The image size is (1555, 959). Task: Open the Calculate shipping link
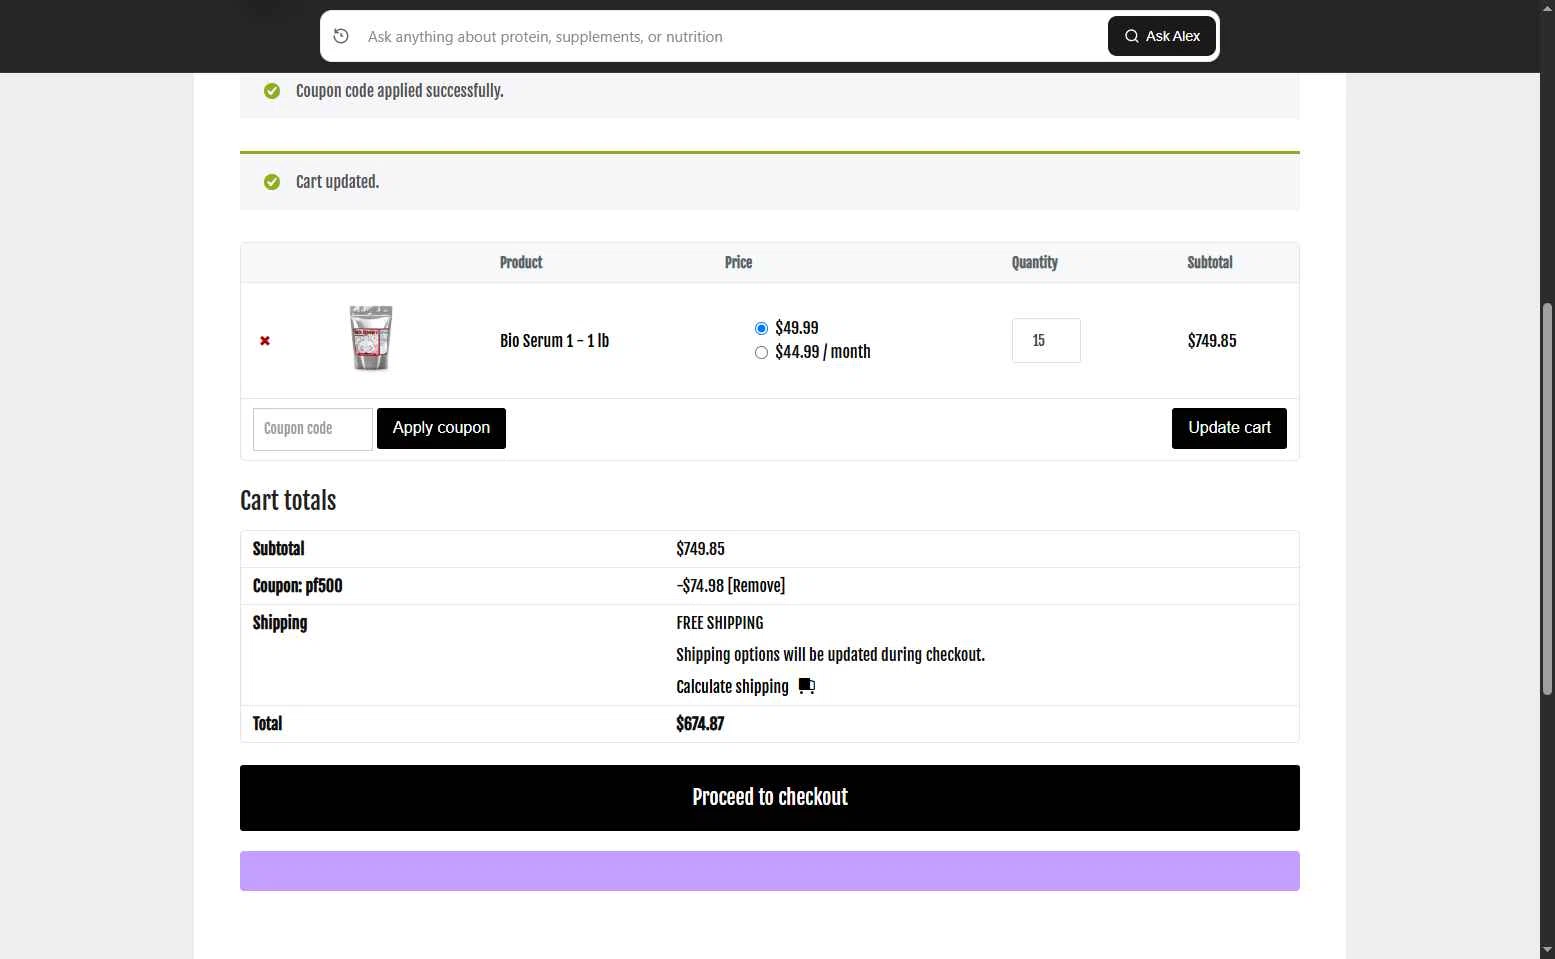pyautogui.click(x=732, y=687)
